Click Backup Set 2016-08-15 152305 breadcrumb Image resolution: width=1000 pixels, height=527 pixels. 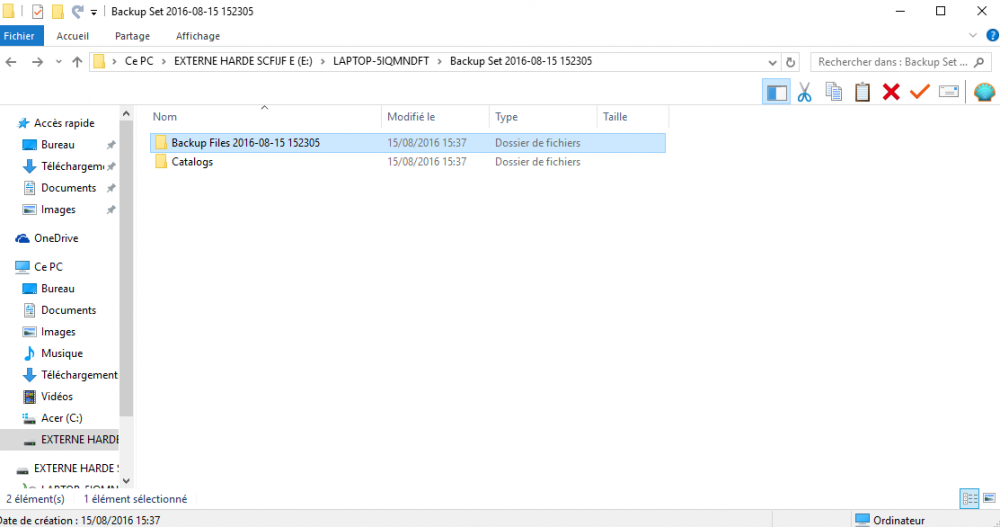pyautogui.click(x=521, y=61)
